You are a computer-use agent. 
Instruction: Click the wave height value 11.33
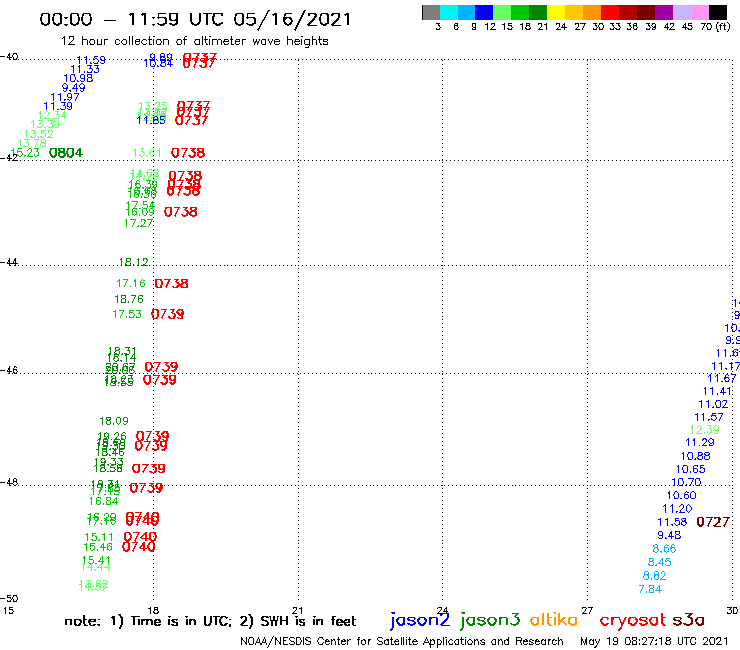click(x=85, y=69)
